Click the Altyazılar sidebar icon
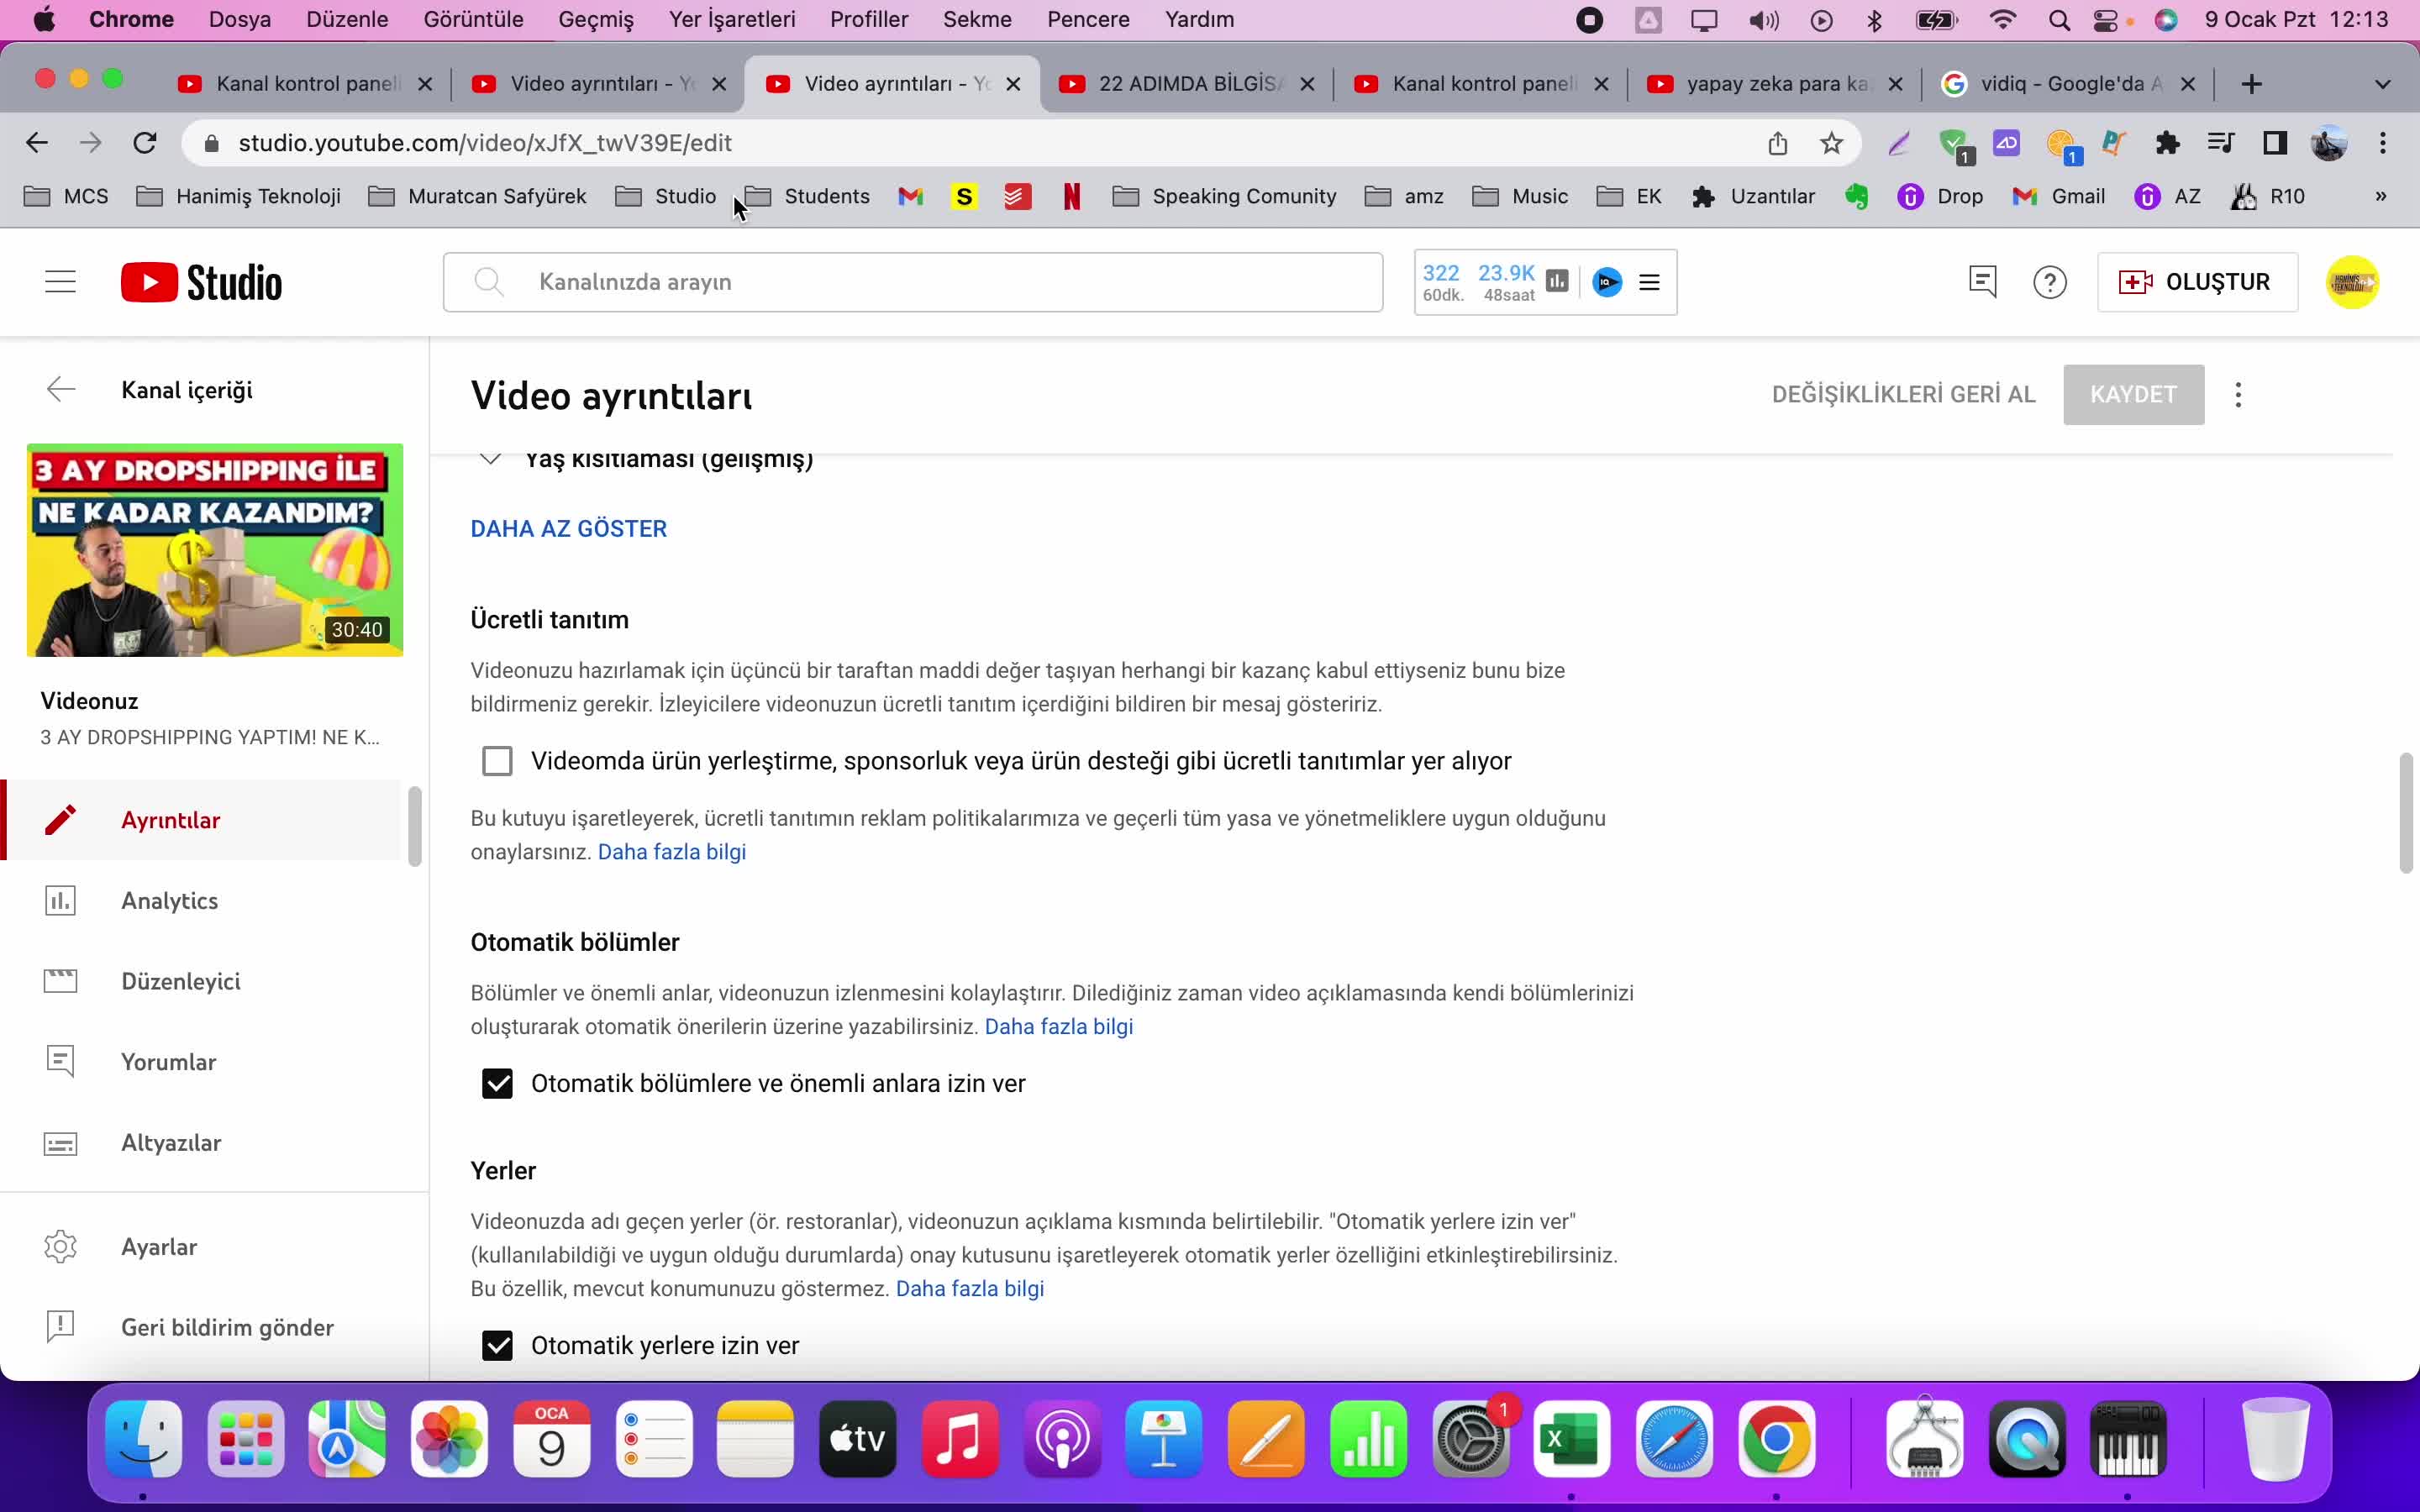The width and height of the screenshot is (2420, 1512). pyautogui.click(x=61, y=1141)
